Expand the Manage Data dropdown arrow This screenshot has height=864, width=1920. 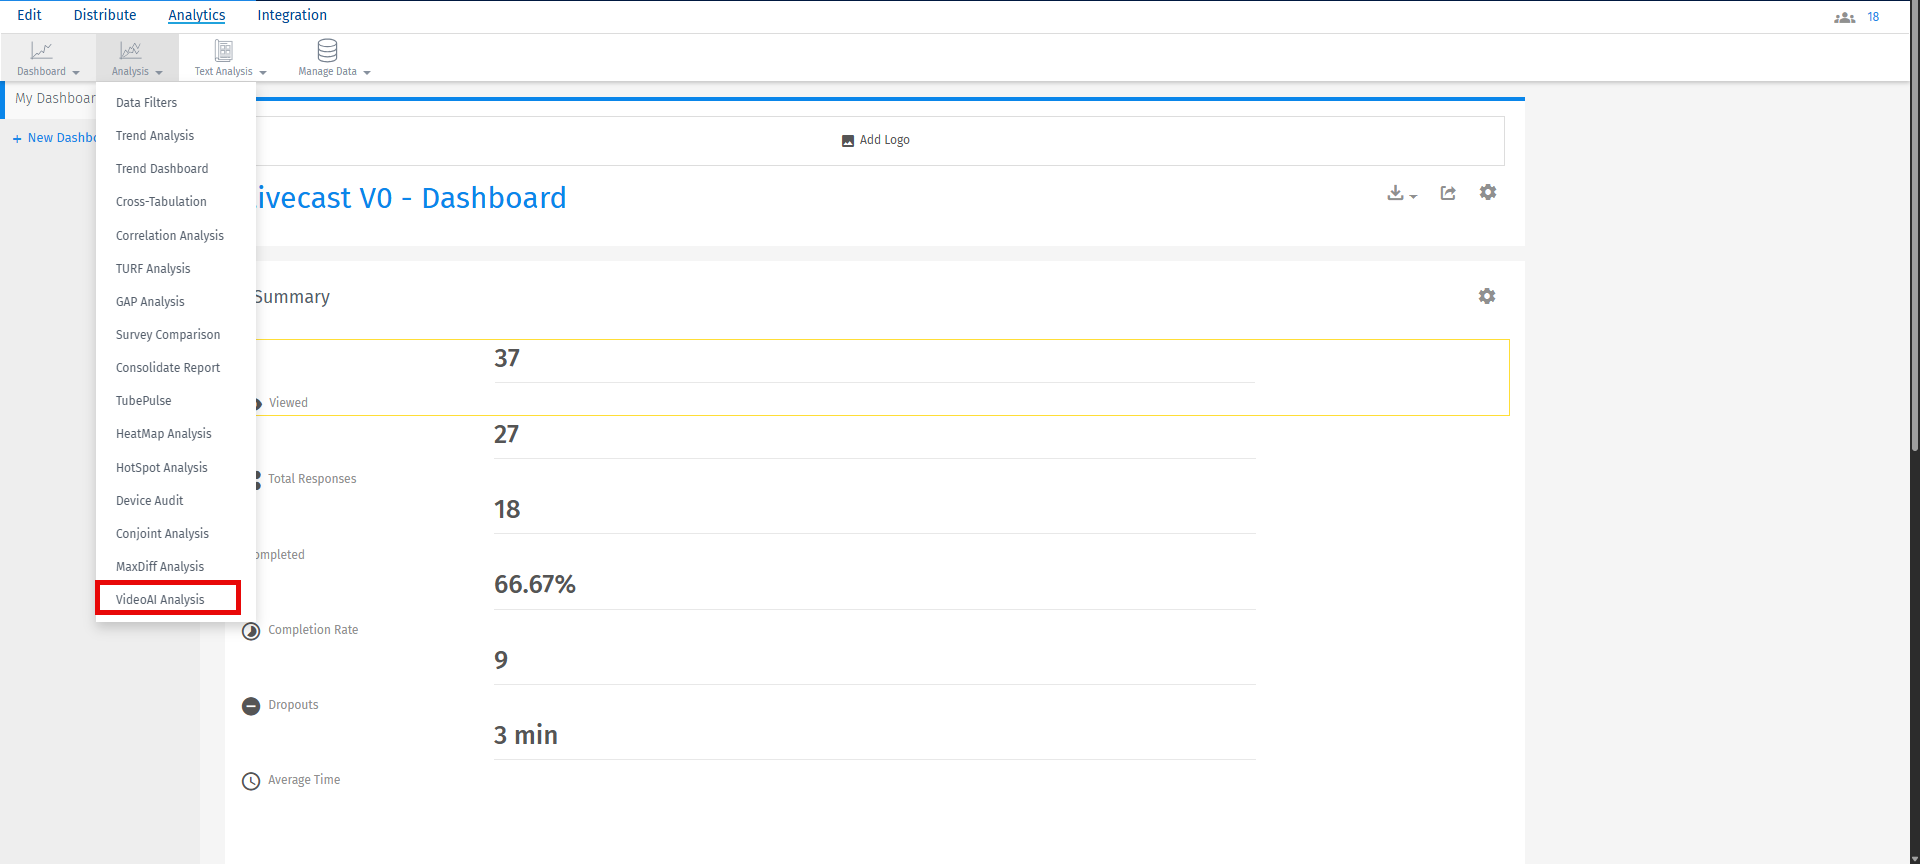point(367,73)
